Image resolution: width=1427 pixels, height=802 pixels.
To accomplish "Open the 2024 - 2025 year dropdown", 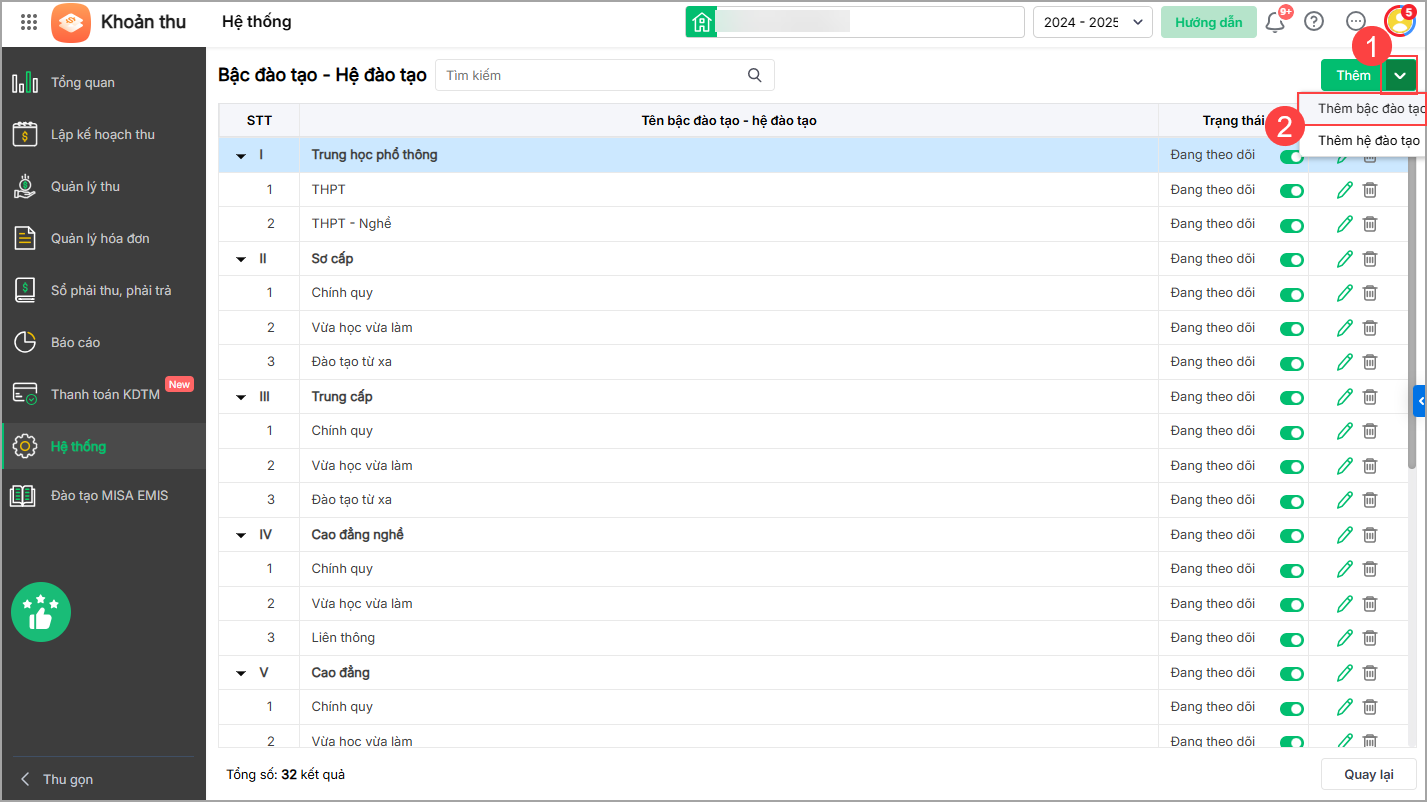I will pos(1093,22).
